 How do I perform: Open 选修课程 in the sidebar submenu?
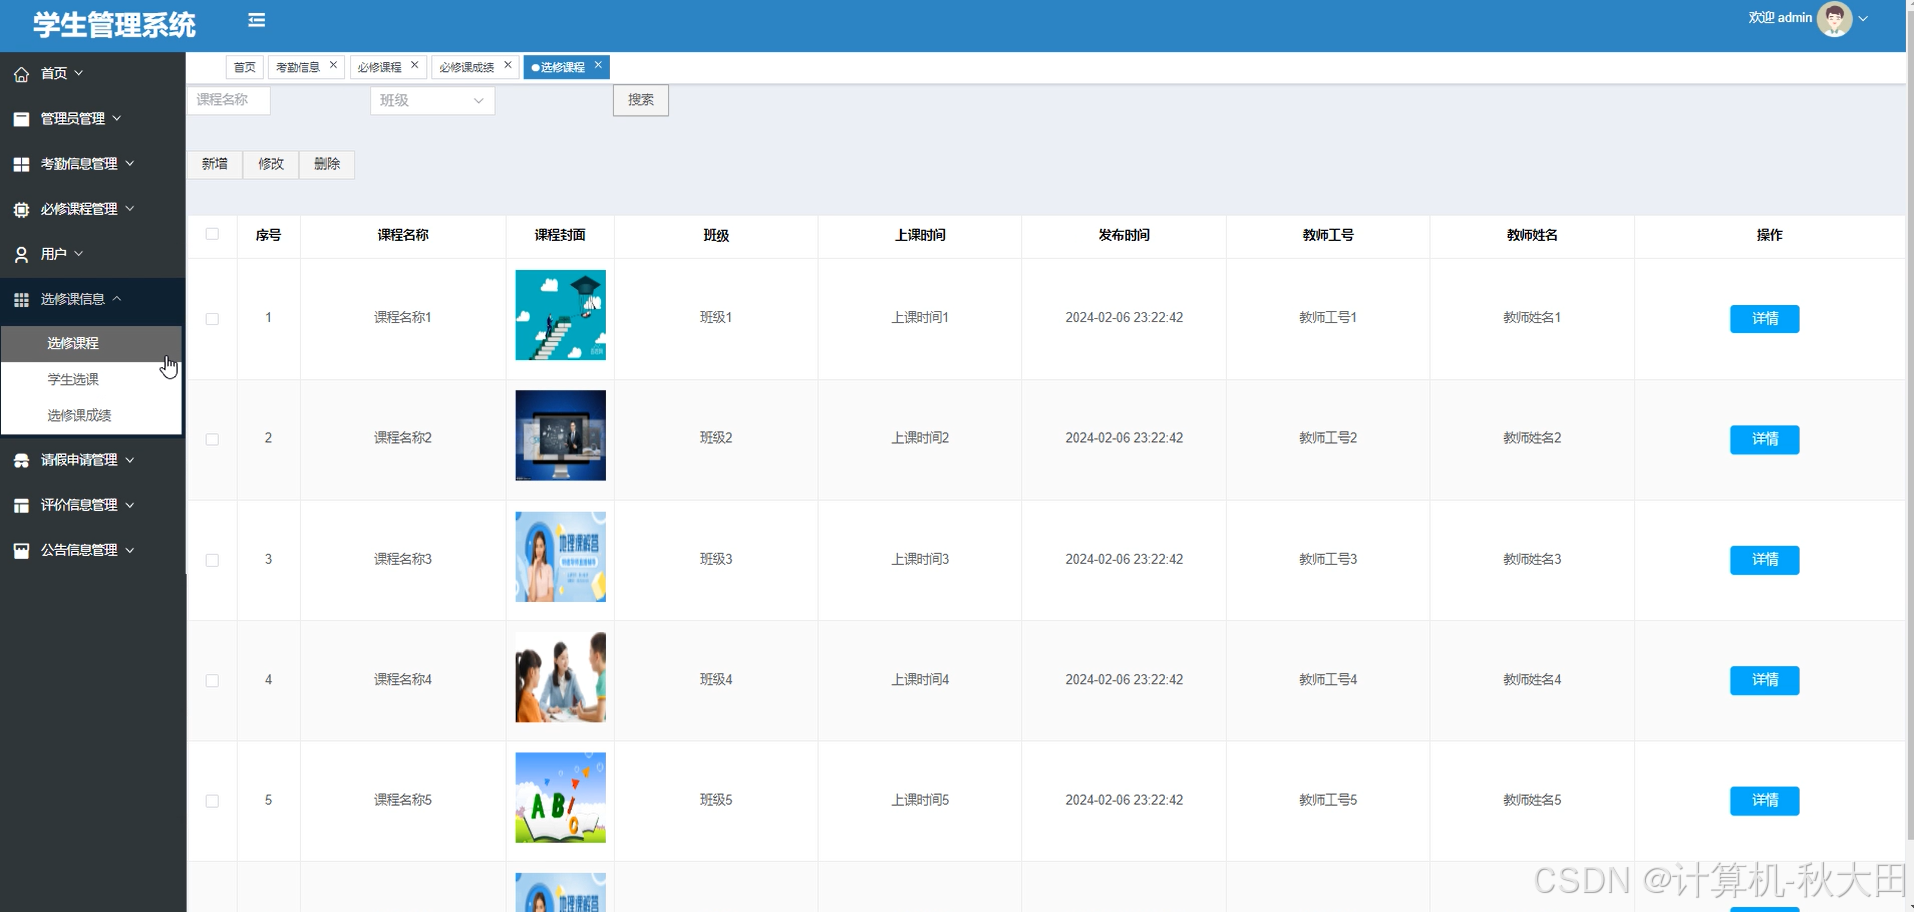[x=92, y=343]
